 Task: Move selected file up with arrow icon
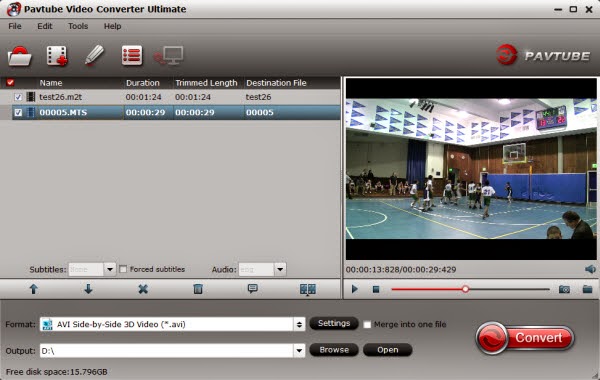point(34,289)
